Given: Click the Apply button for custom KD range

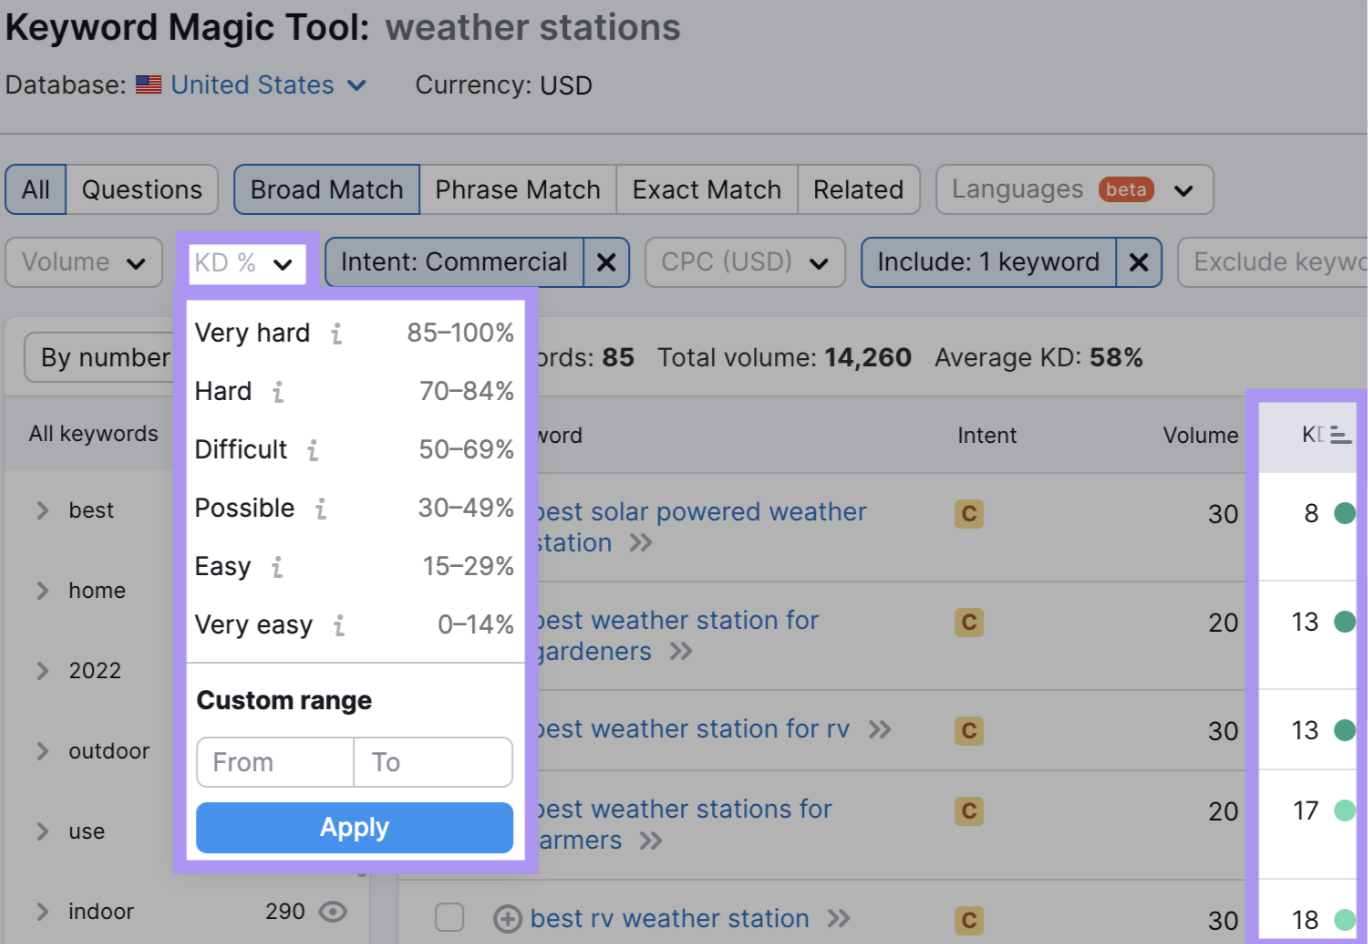Looking at the screenshot, I should coord(354,827).
